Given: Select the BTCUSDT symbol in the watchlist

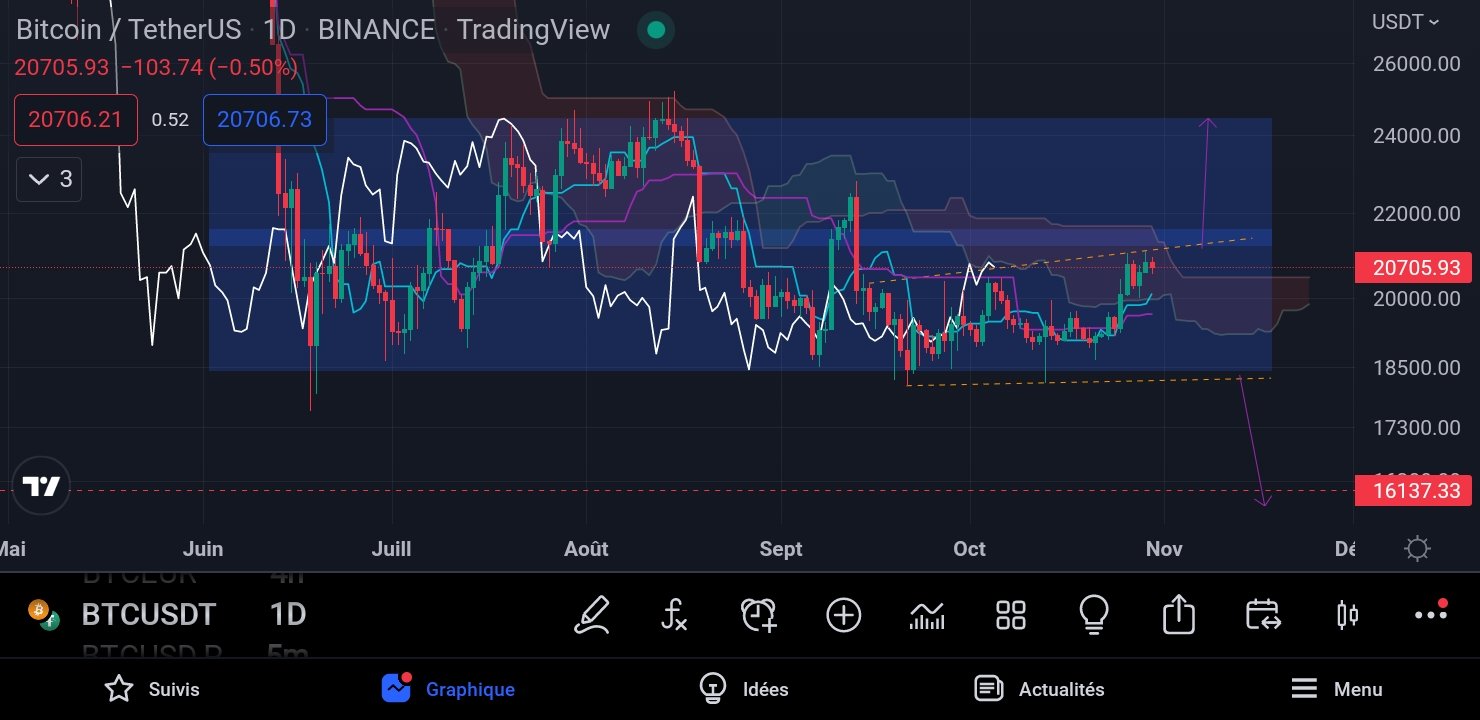Looking at the screenshot, I should pos(148,615).
